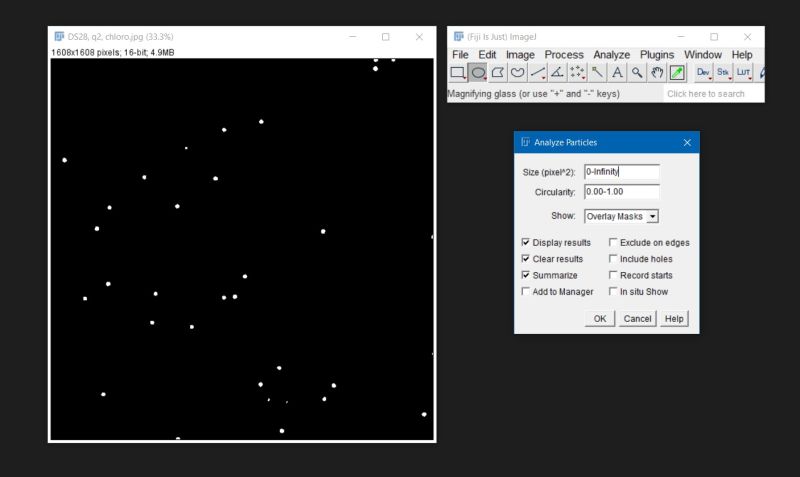Screen dimensions: 800x477
Task: Select the Oval selection tool
Action: (478, 73)
